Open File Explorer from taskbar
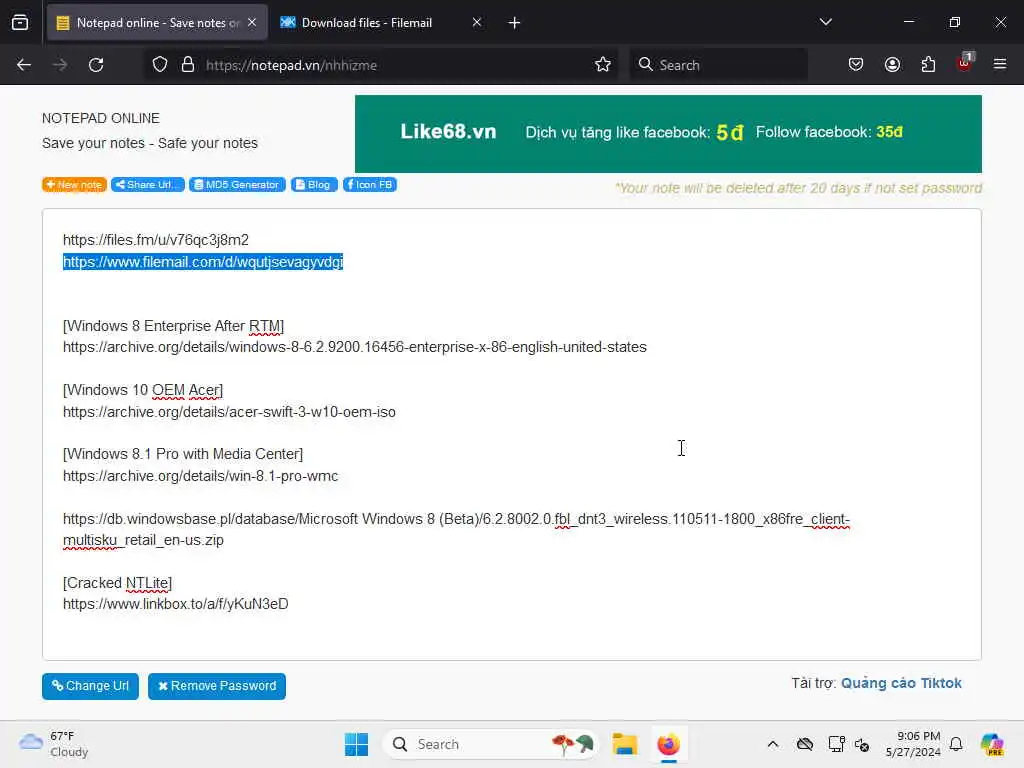The height and width of the screenshot is (768, 1024). pyautogui.click(x=624, y=744)
